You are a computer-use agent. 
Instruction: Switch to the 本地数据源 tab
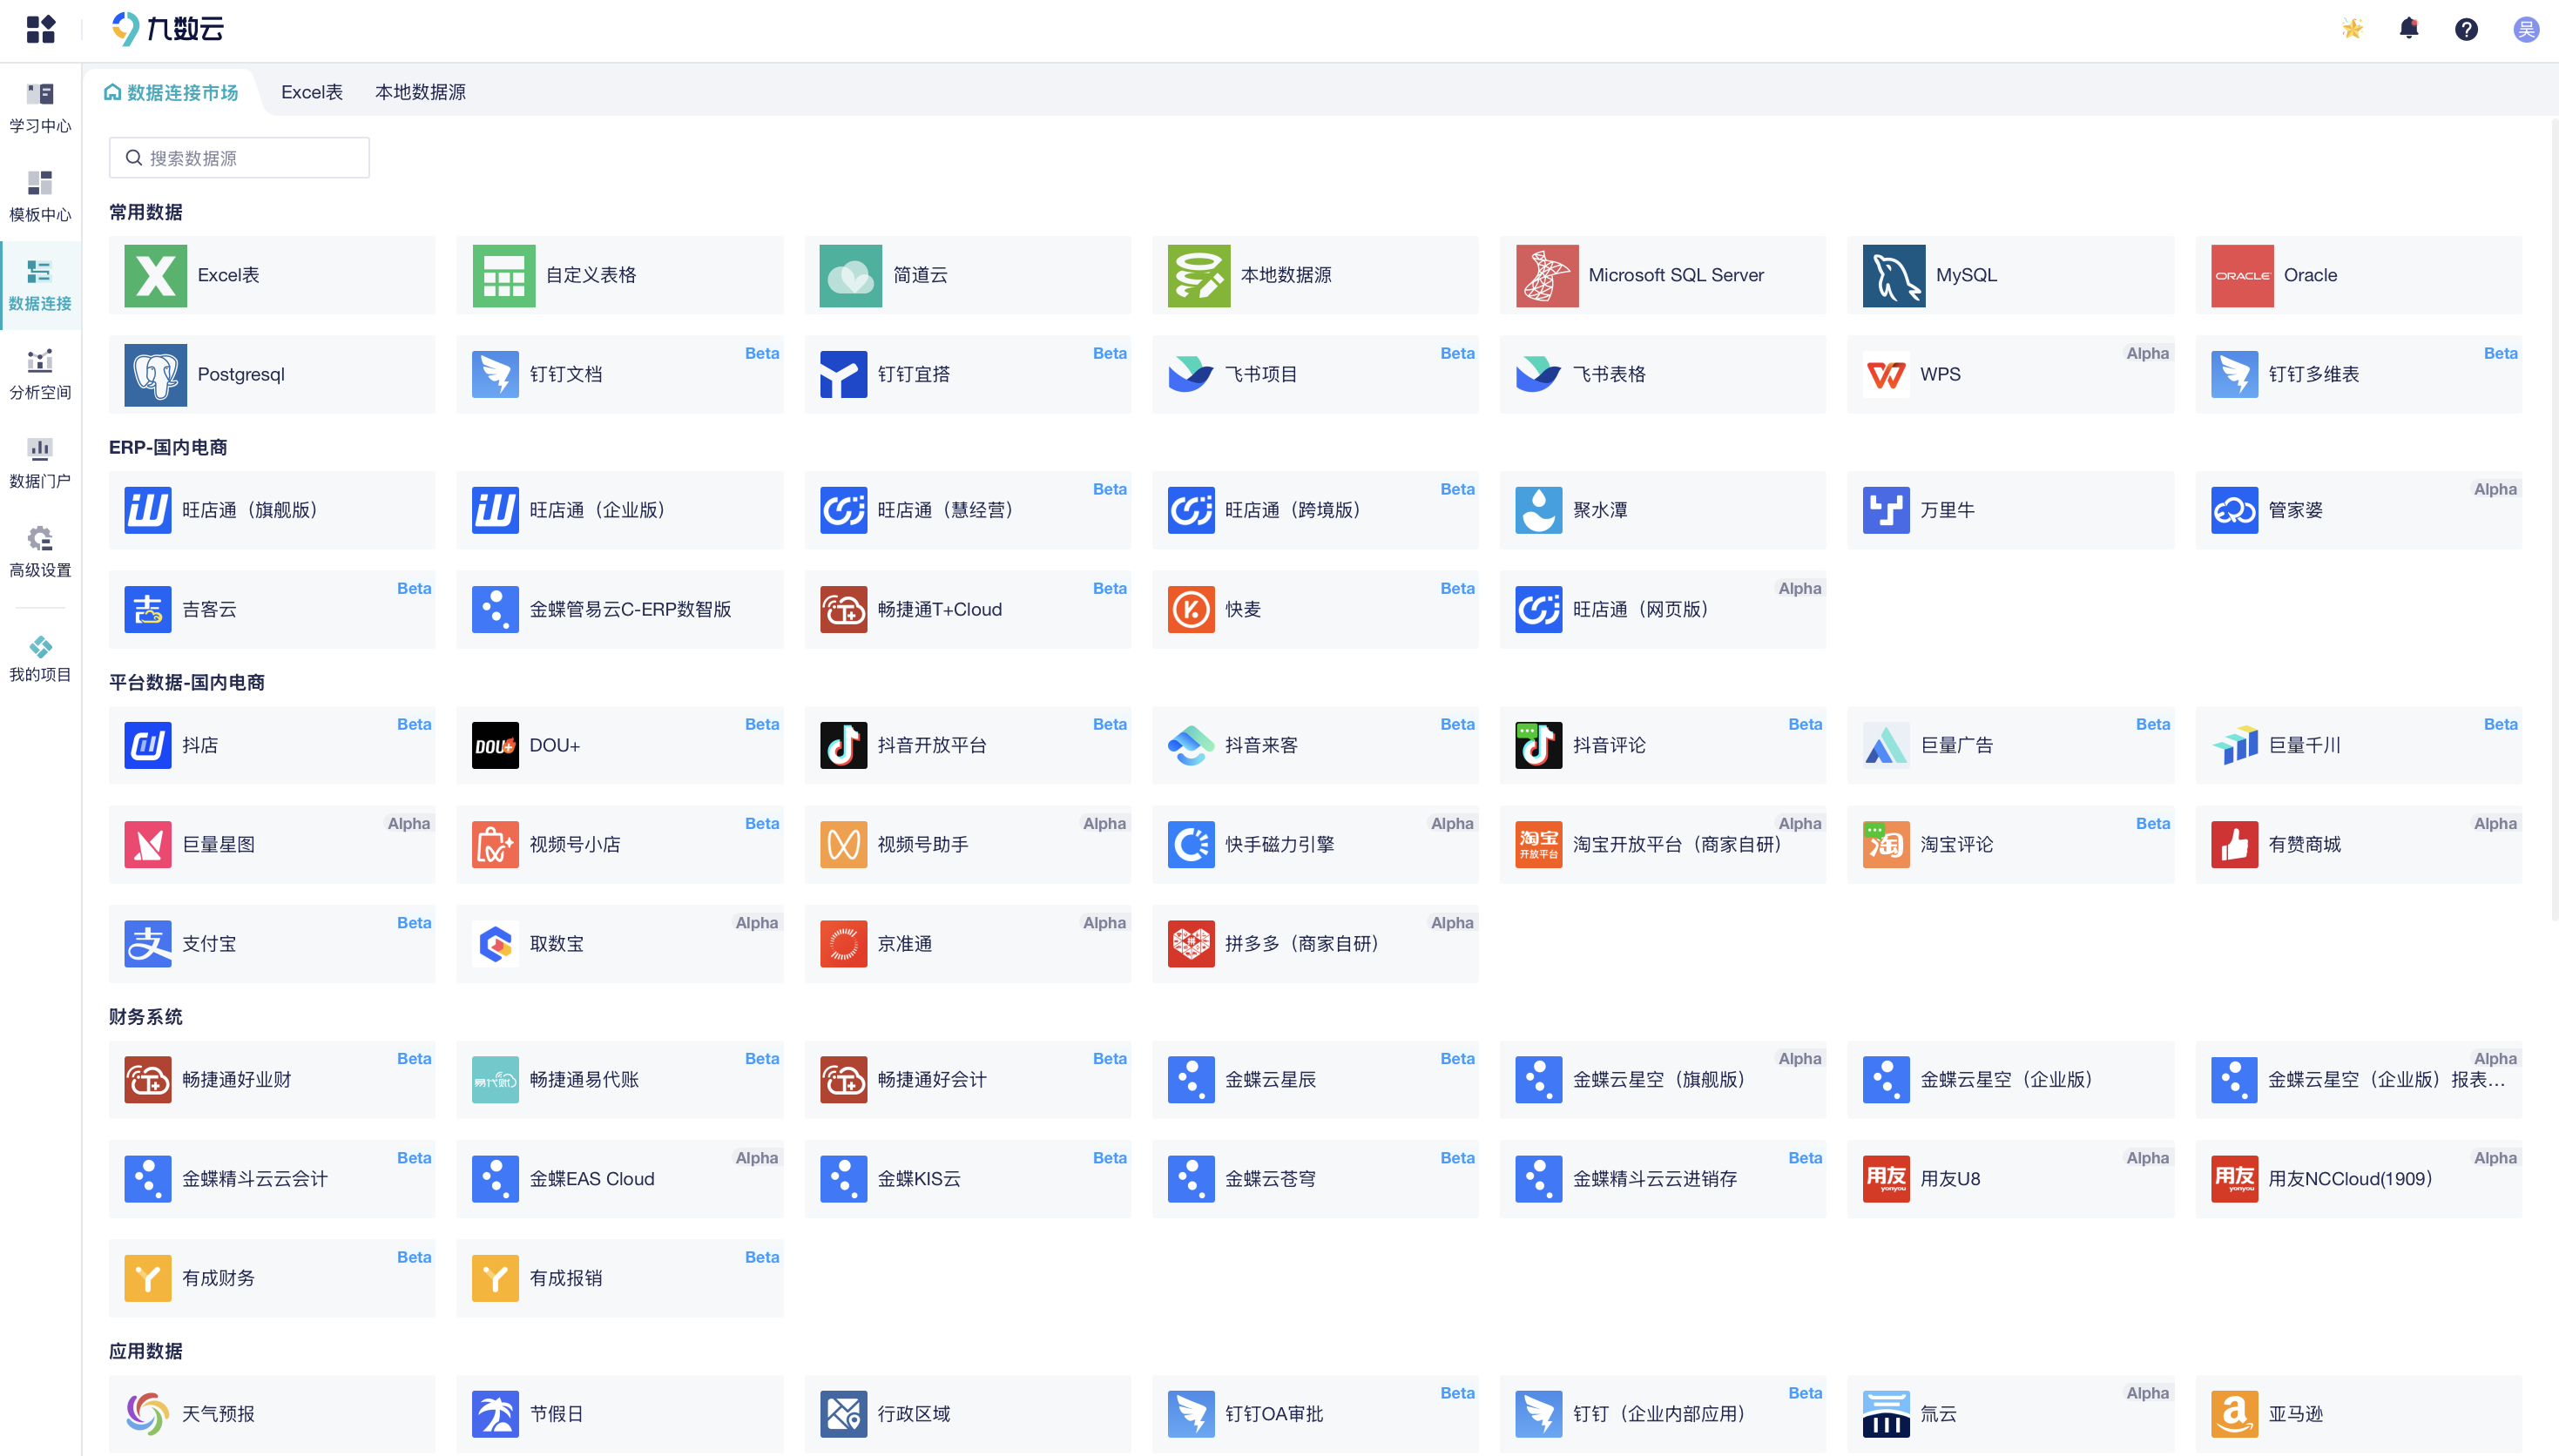click(420, 92)
